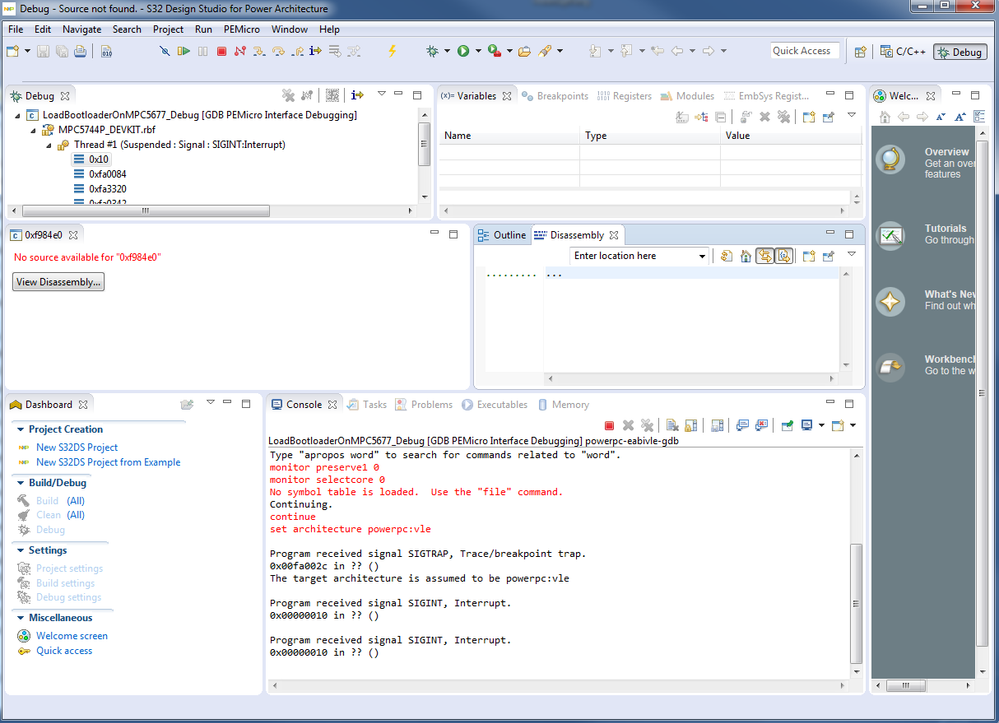Open Disassembly view menu triangle

click(x=851, y=254)
